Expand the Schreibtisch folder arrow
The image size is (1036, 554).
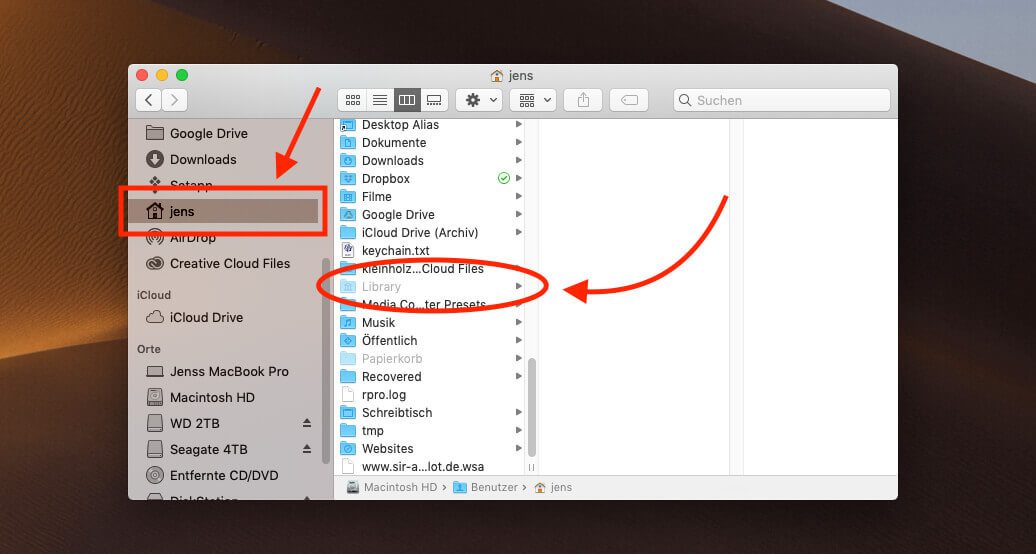pyautogui.click(x=519, y=413)
